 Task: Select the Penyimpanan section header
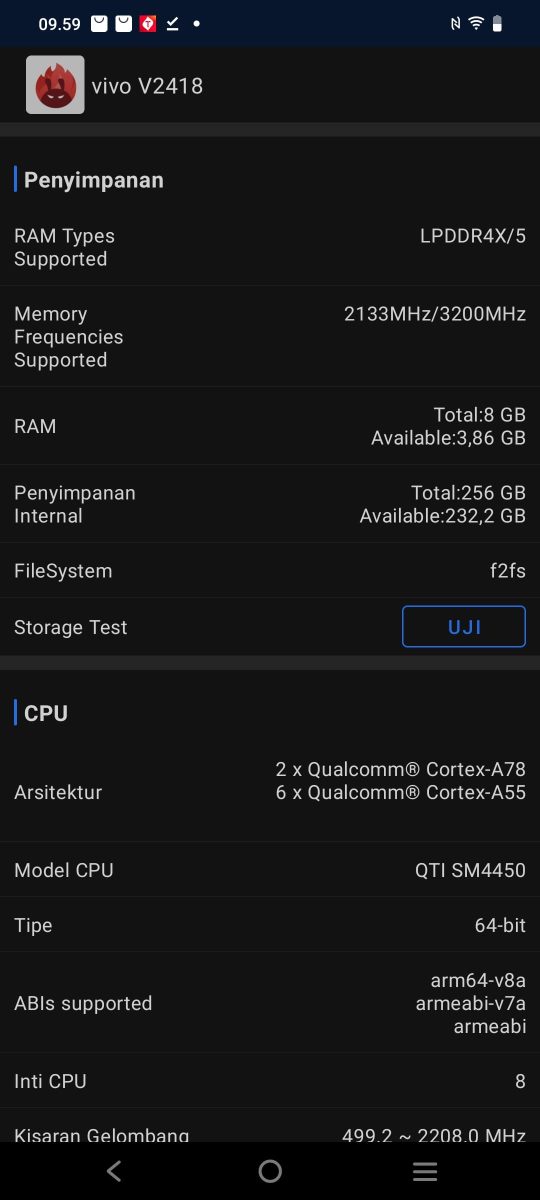point(94,180)
